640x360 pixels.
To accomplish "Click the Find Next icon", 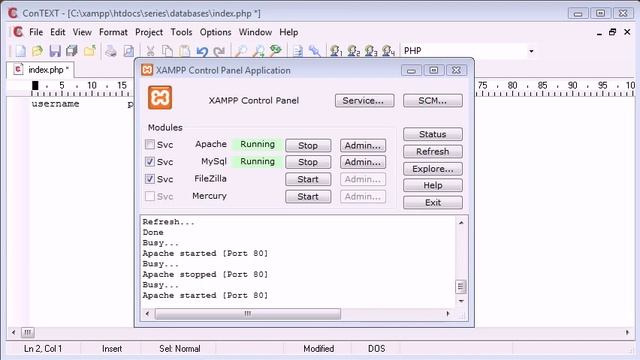I will (x=258, y=51).
